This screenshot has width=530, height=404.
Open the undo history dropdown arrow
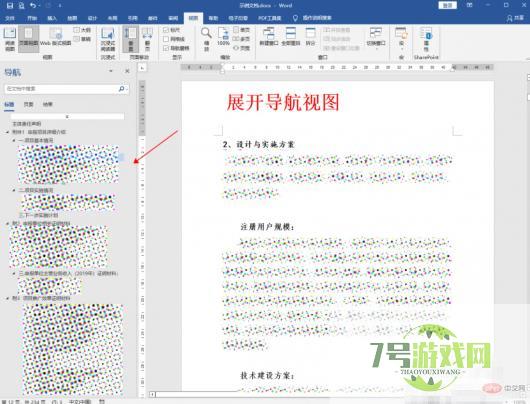click(x=40, y=5)
